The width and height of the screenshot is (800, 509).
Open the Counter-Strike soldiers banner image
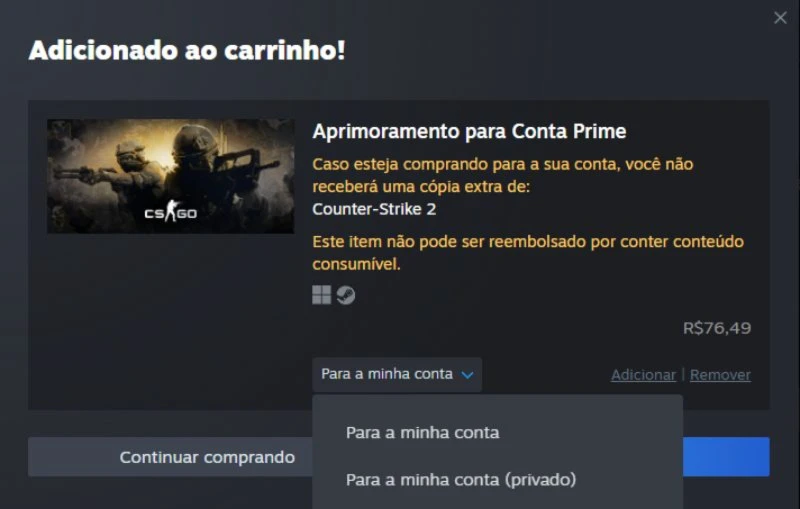coord(170,176)
